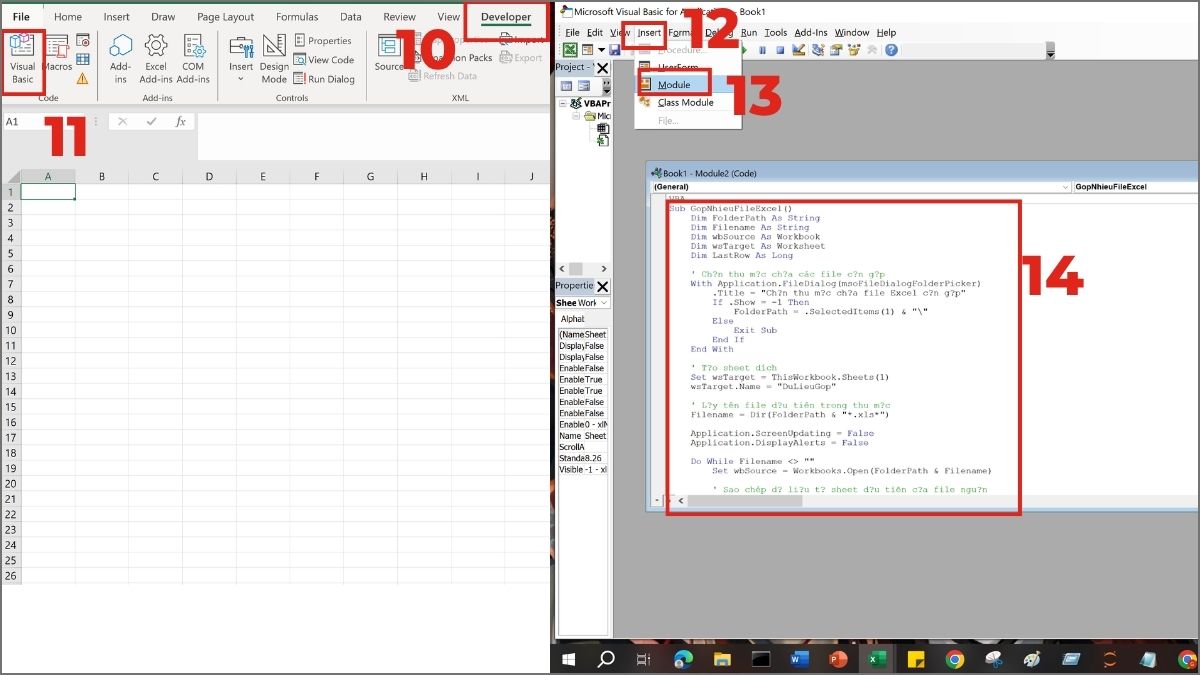Click the Record Macro icon

(x=83, y=40)
